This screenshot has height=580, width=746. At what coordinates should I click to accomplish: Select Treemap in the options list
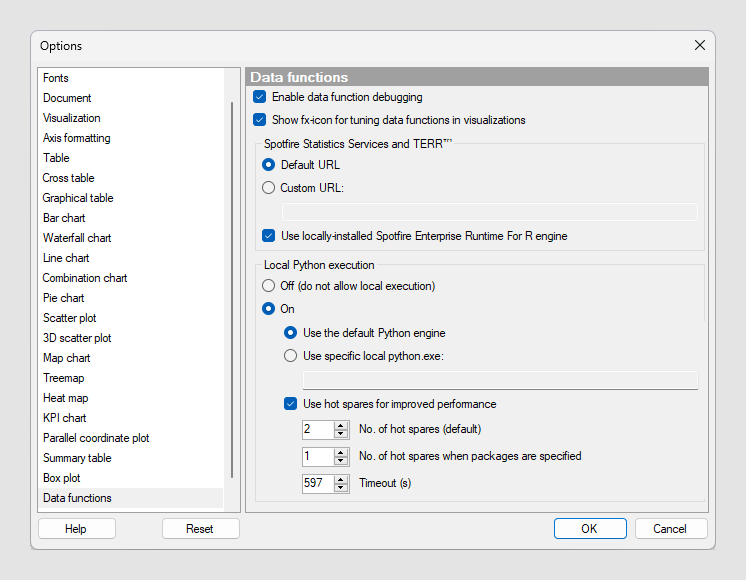pos(130,378)
